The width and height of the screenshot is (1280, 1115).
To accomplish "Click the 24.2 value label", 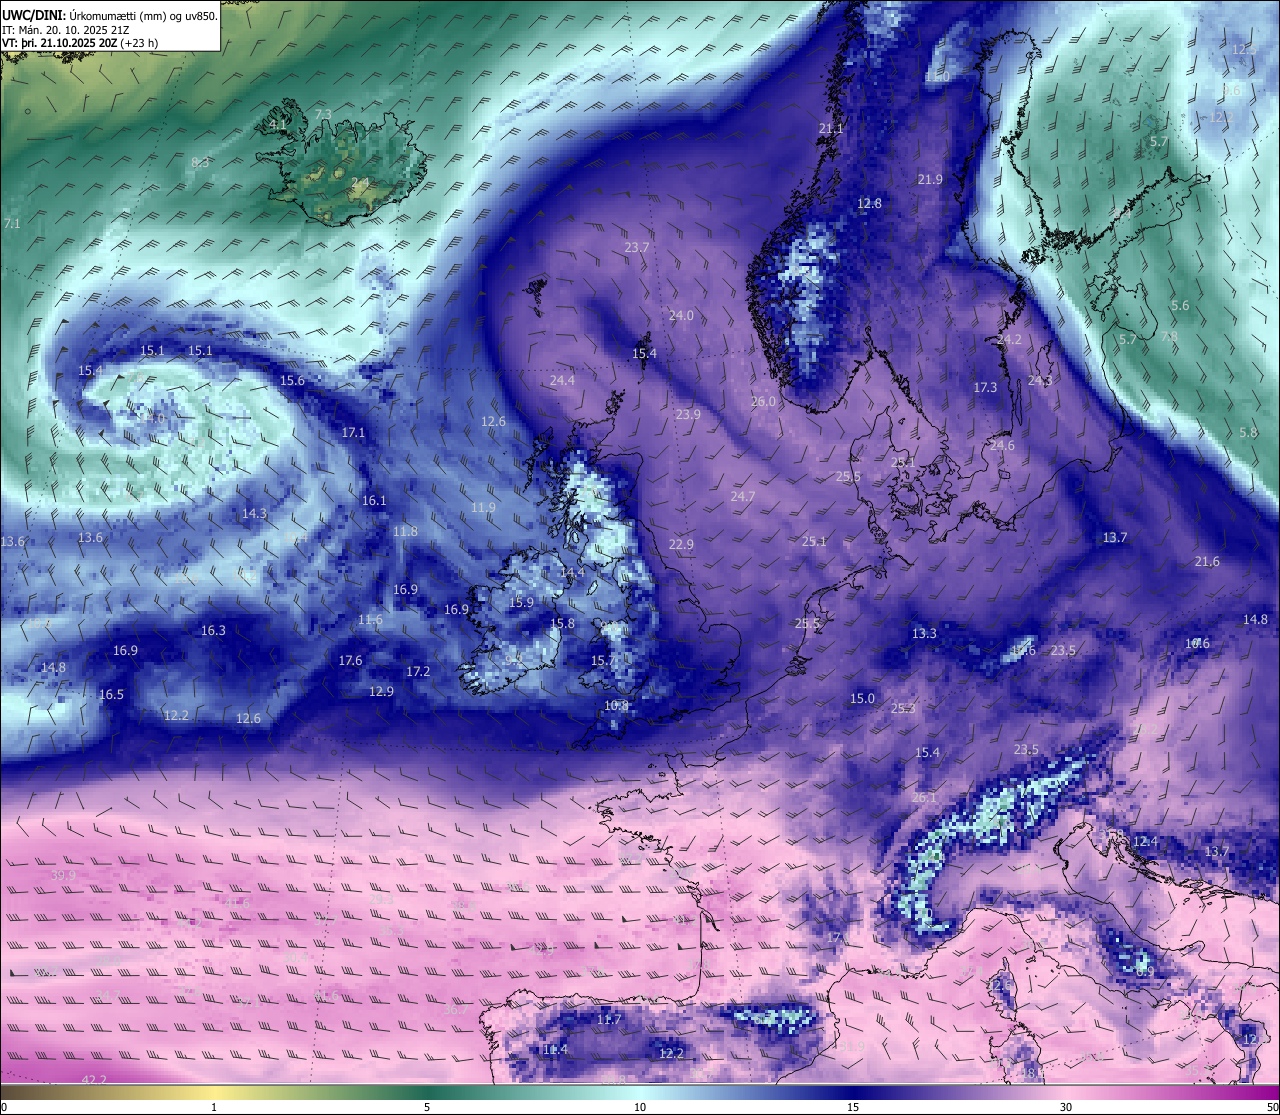I will (x=1009, y=340).
